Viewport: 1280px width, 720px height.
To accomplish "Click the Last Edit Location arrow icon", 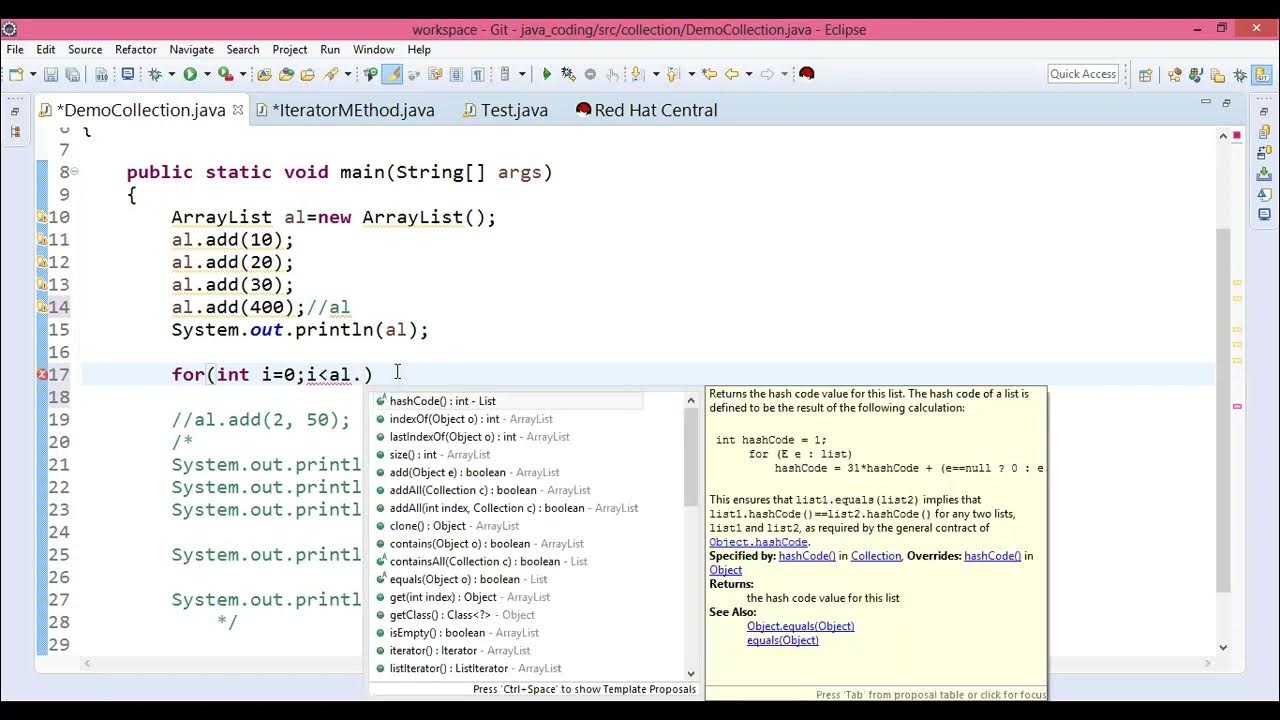I will (x=710, y=74).
